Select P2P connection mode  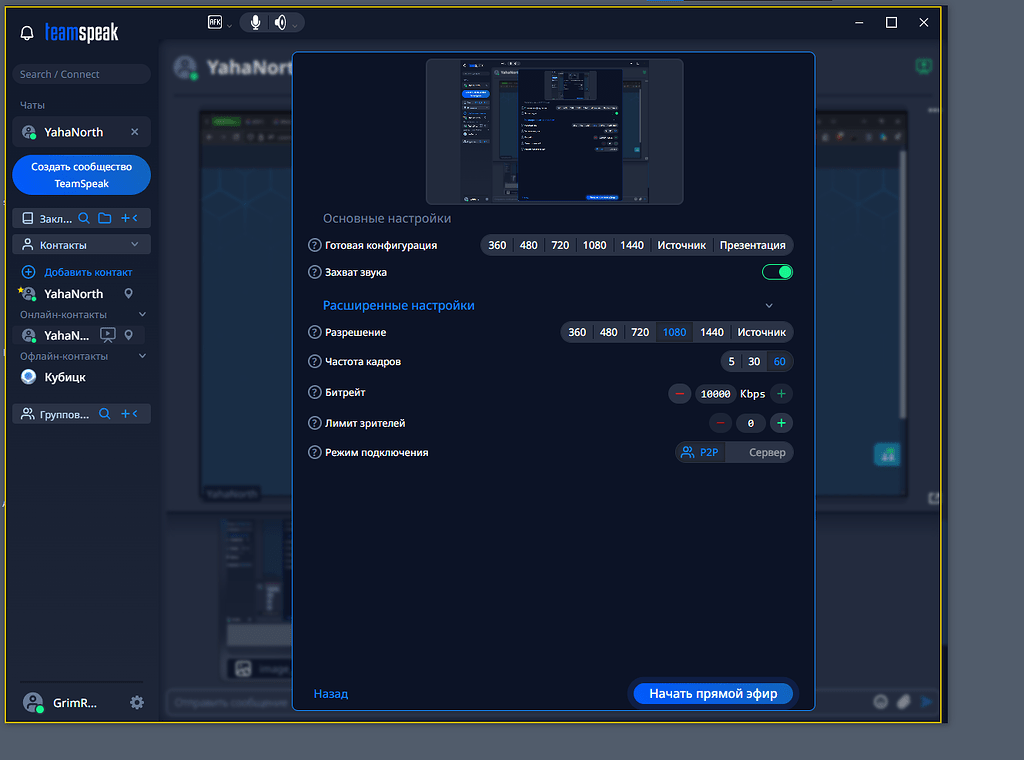tap(699, 453)
